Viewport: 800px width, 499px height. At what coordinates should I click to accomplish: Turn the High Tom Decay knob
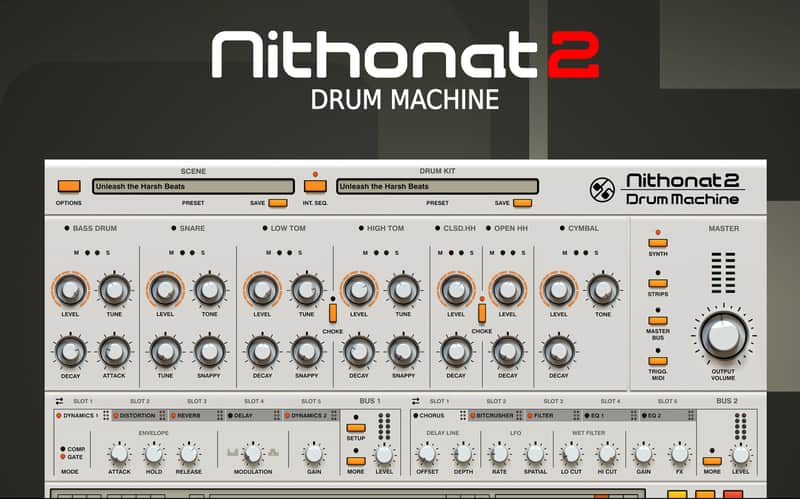click(x=359, y=352)
